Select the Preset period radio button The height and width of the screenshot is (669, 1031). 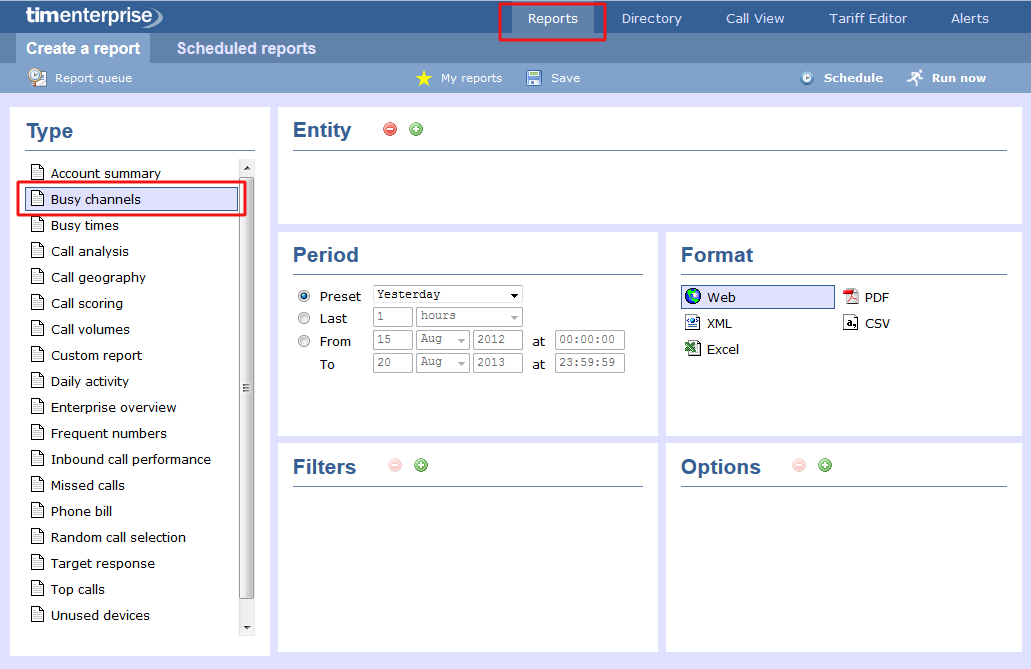(x=304, y=296)
